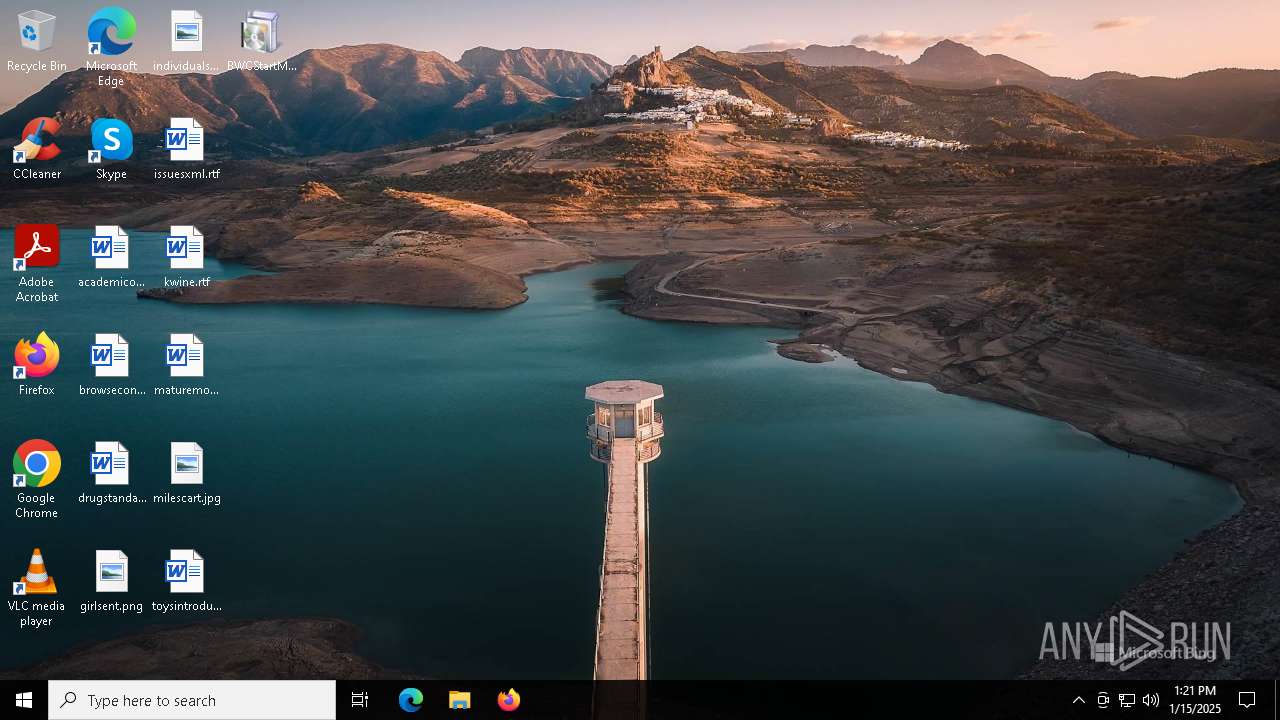Launch Skype from the desktop
This screenshot has height=720, width=1280.
coord(111,149)
